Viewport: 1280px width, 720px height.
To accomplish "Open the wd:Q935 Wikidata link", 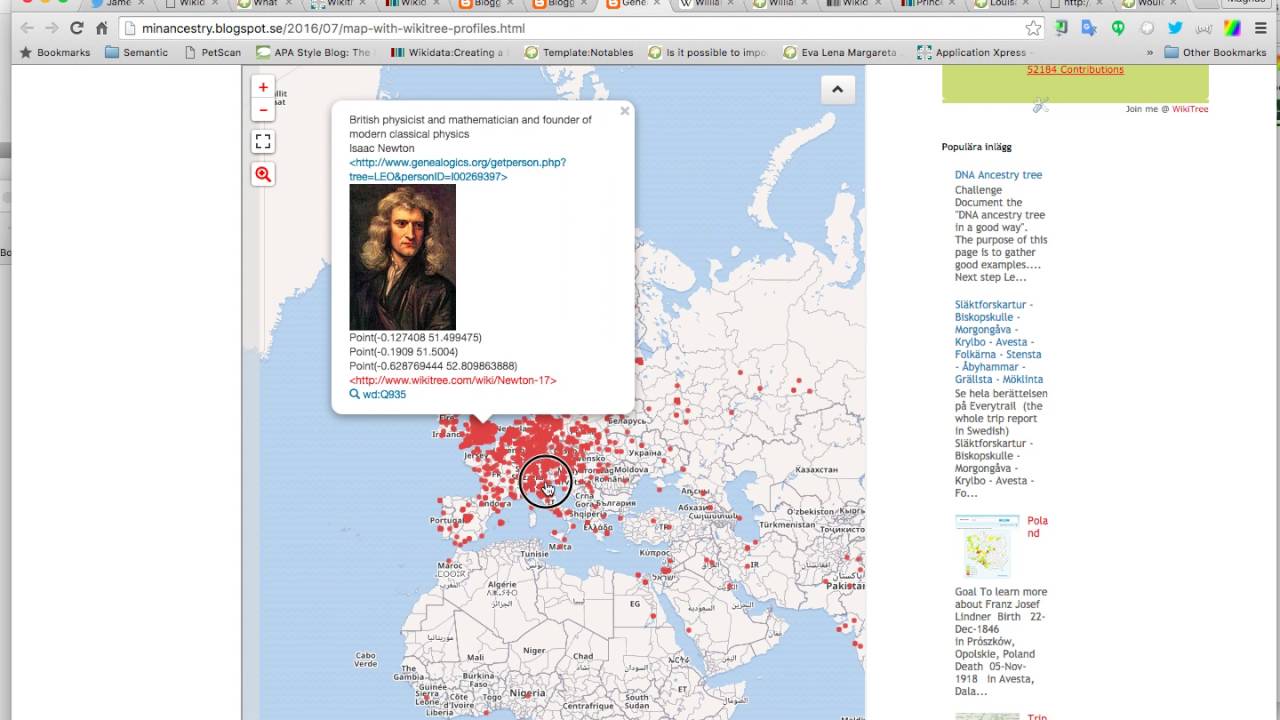I will point(384,394).
